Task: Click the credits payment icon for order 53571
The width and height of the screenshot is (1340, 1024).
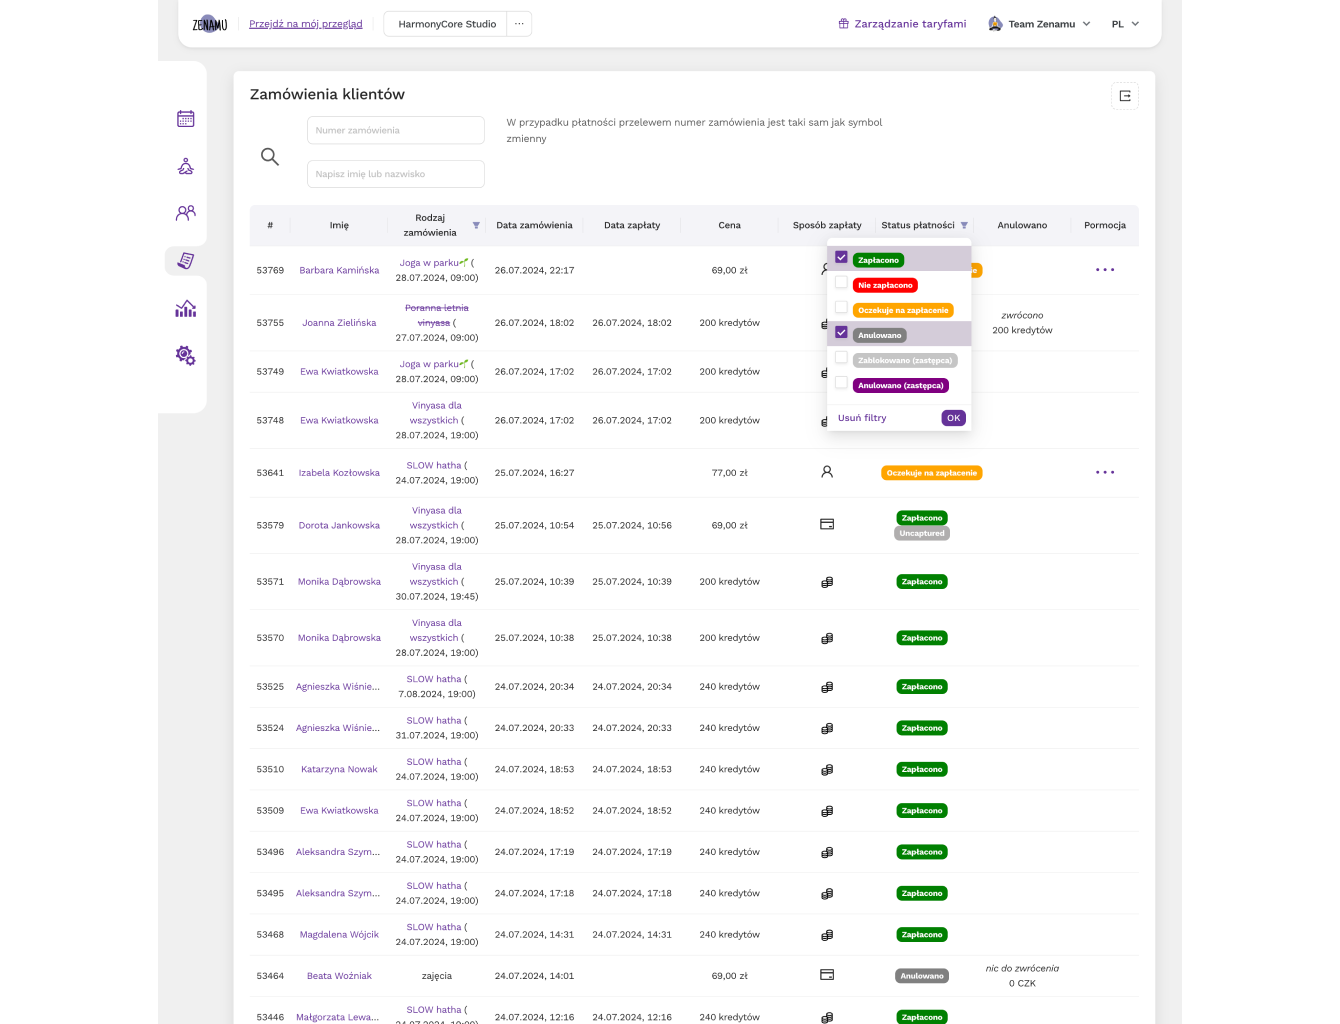Action: pos(827,582)
